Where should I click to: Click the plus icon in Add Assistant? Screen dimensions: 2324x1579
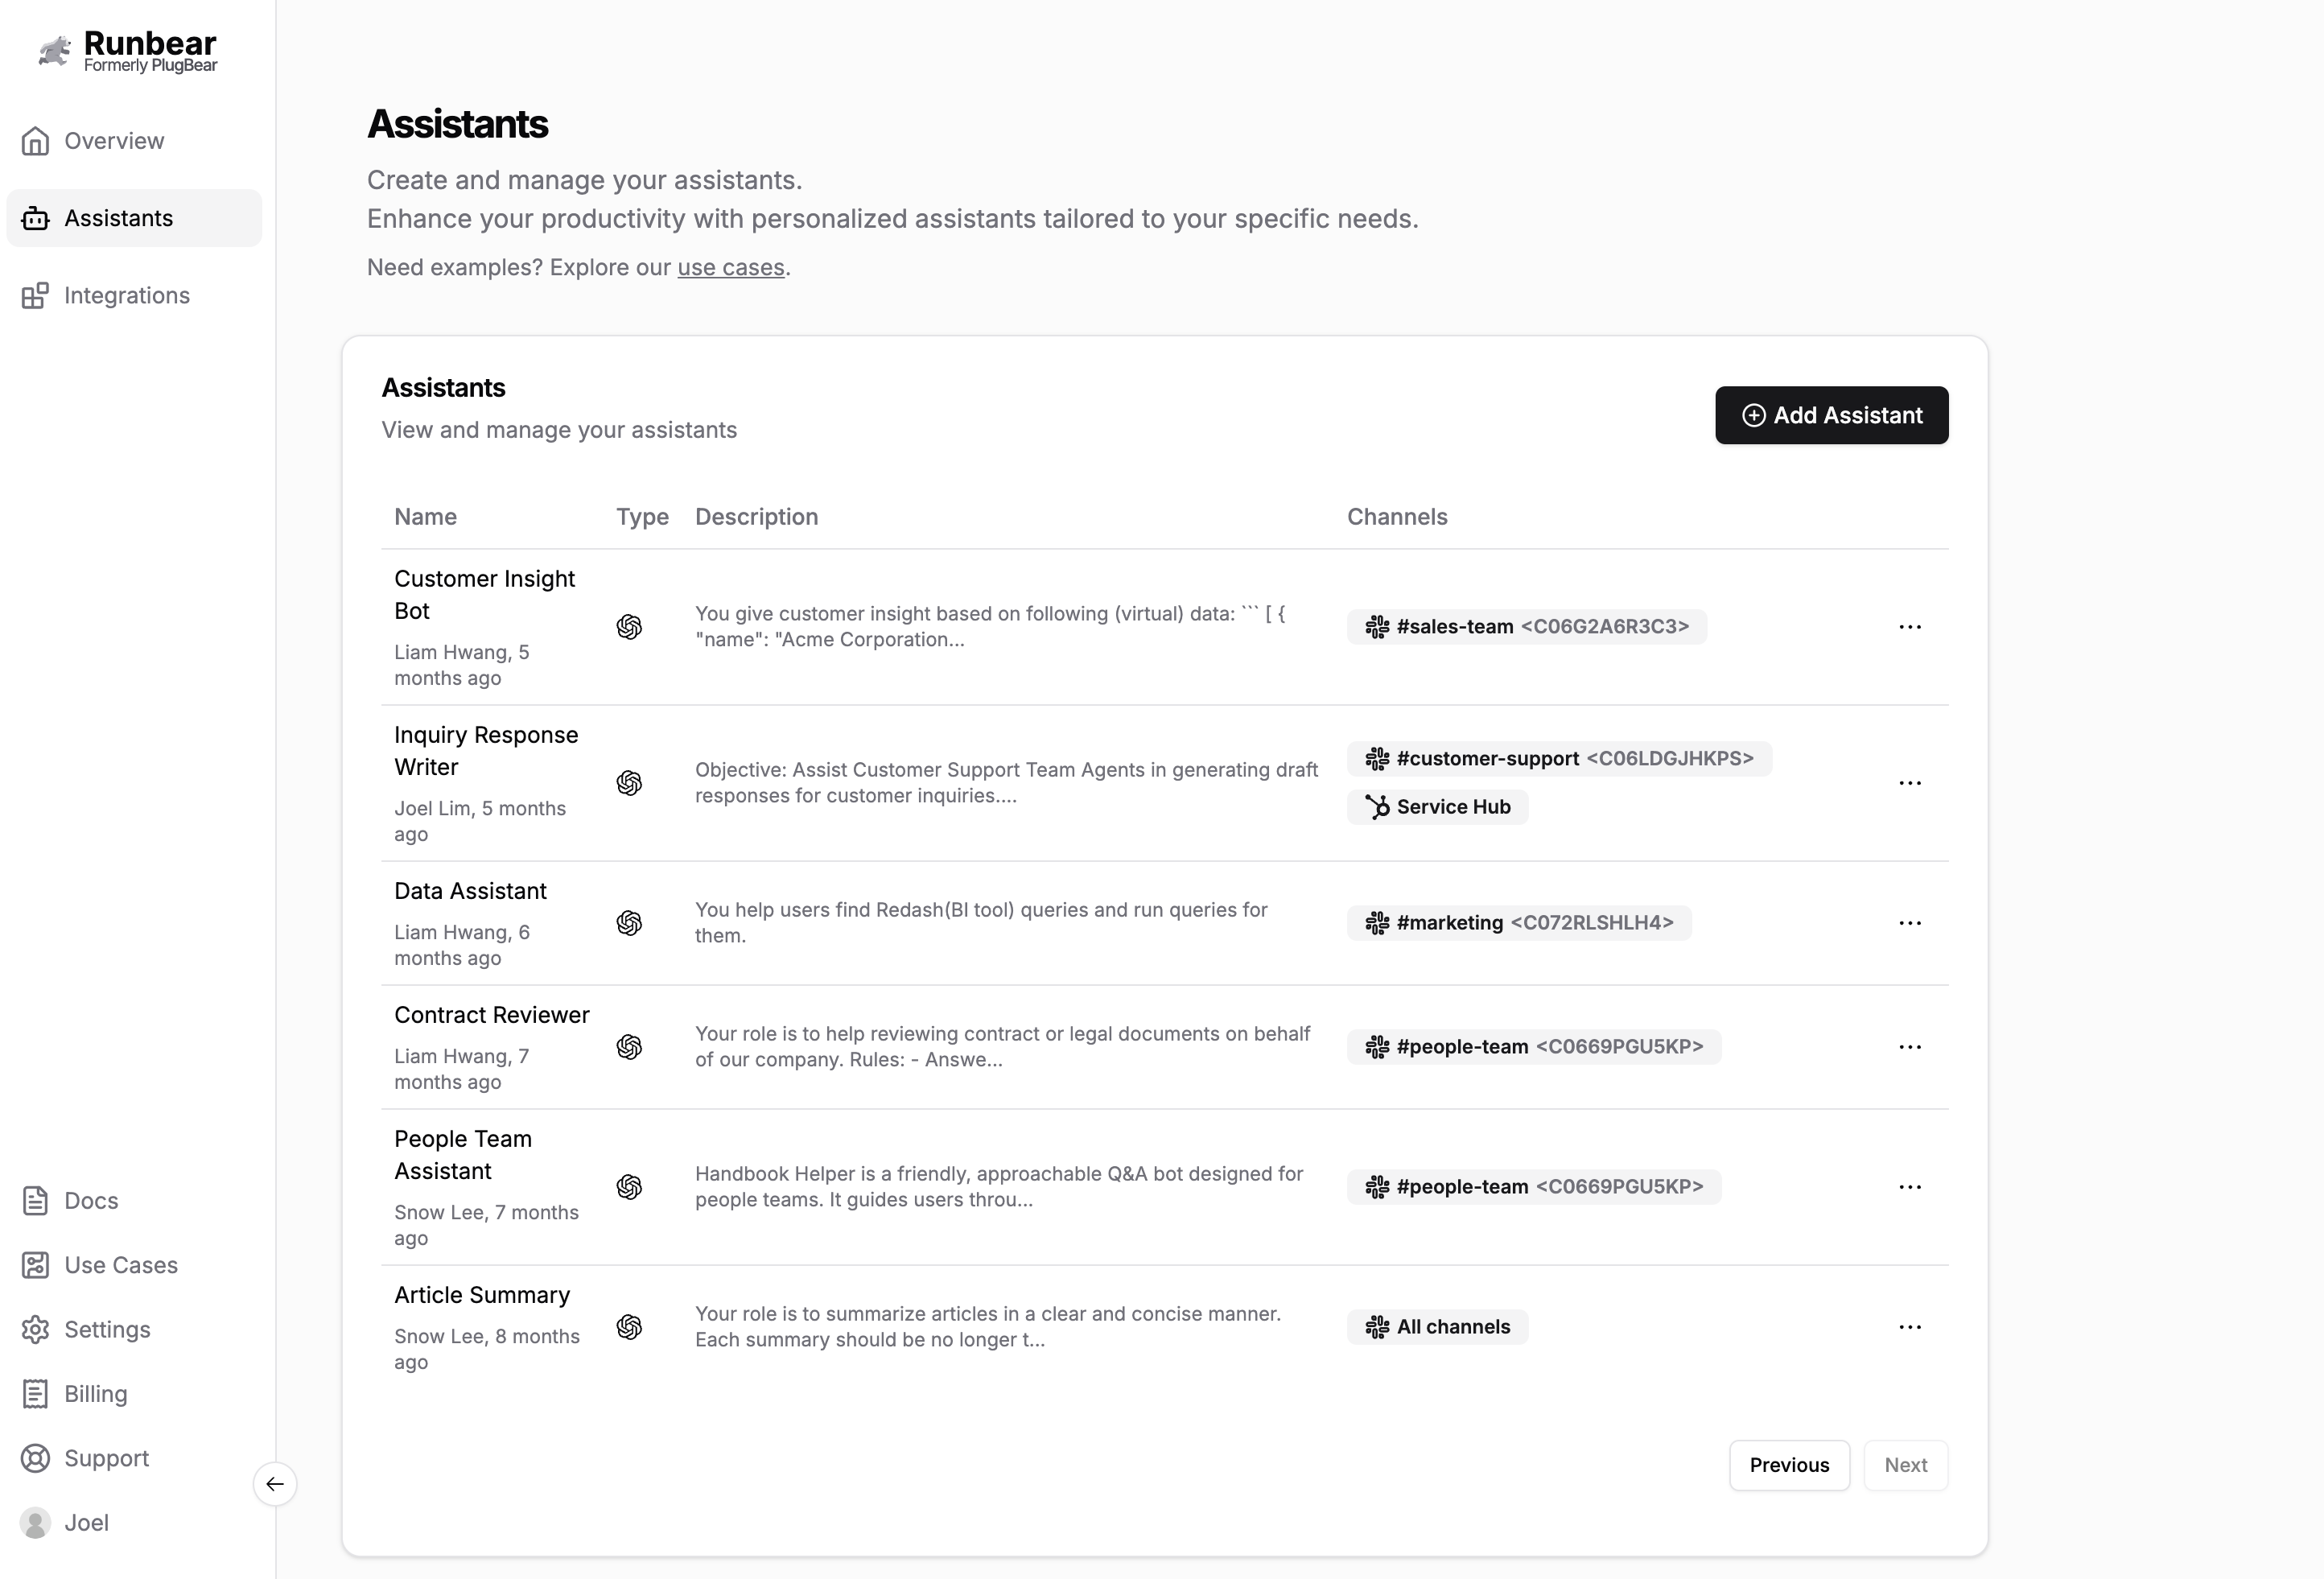tap(1754, 415)
